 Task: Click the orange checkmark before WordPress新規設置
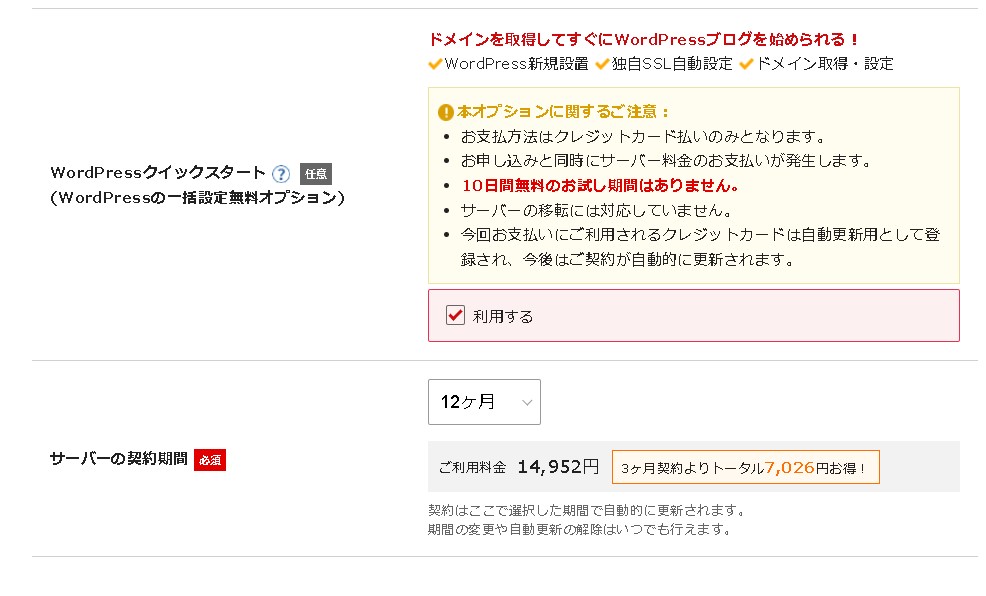tap(435, 64)
